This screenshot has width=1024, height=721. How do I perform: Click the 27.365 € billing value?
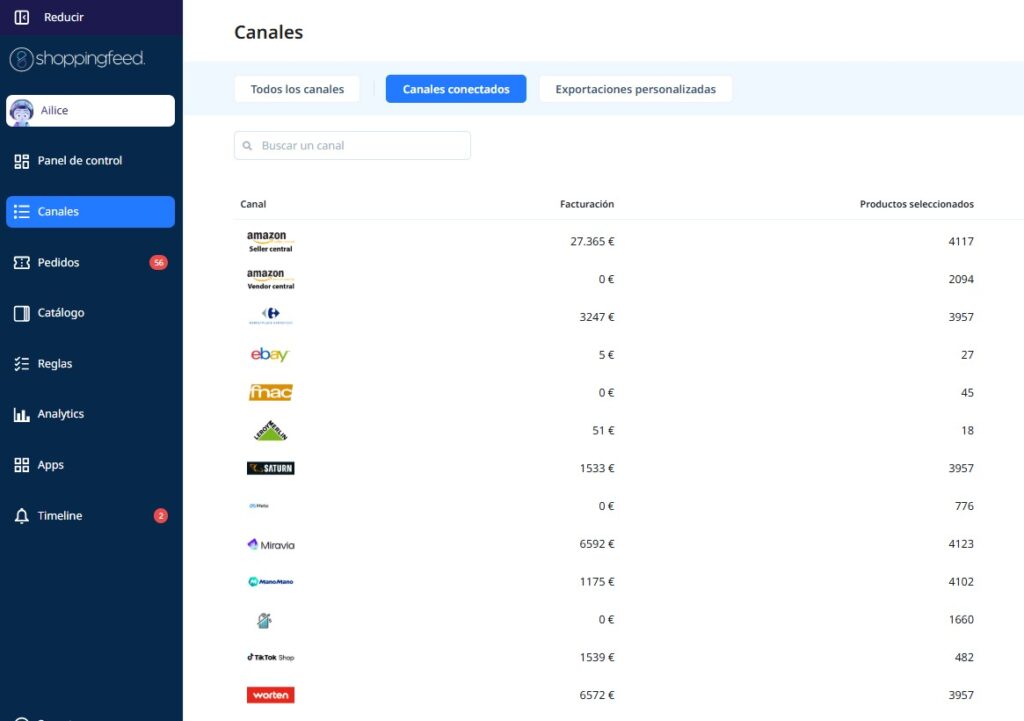pos(592,241)
